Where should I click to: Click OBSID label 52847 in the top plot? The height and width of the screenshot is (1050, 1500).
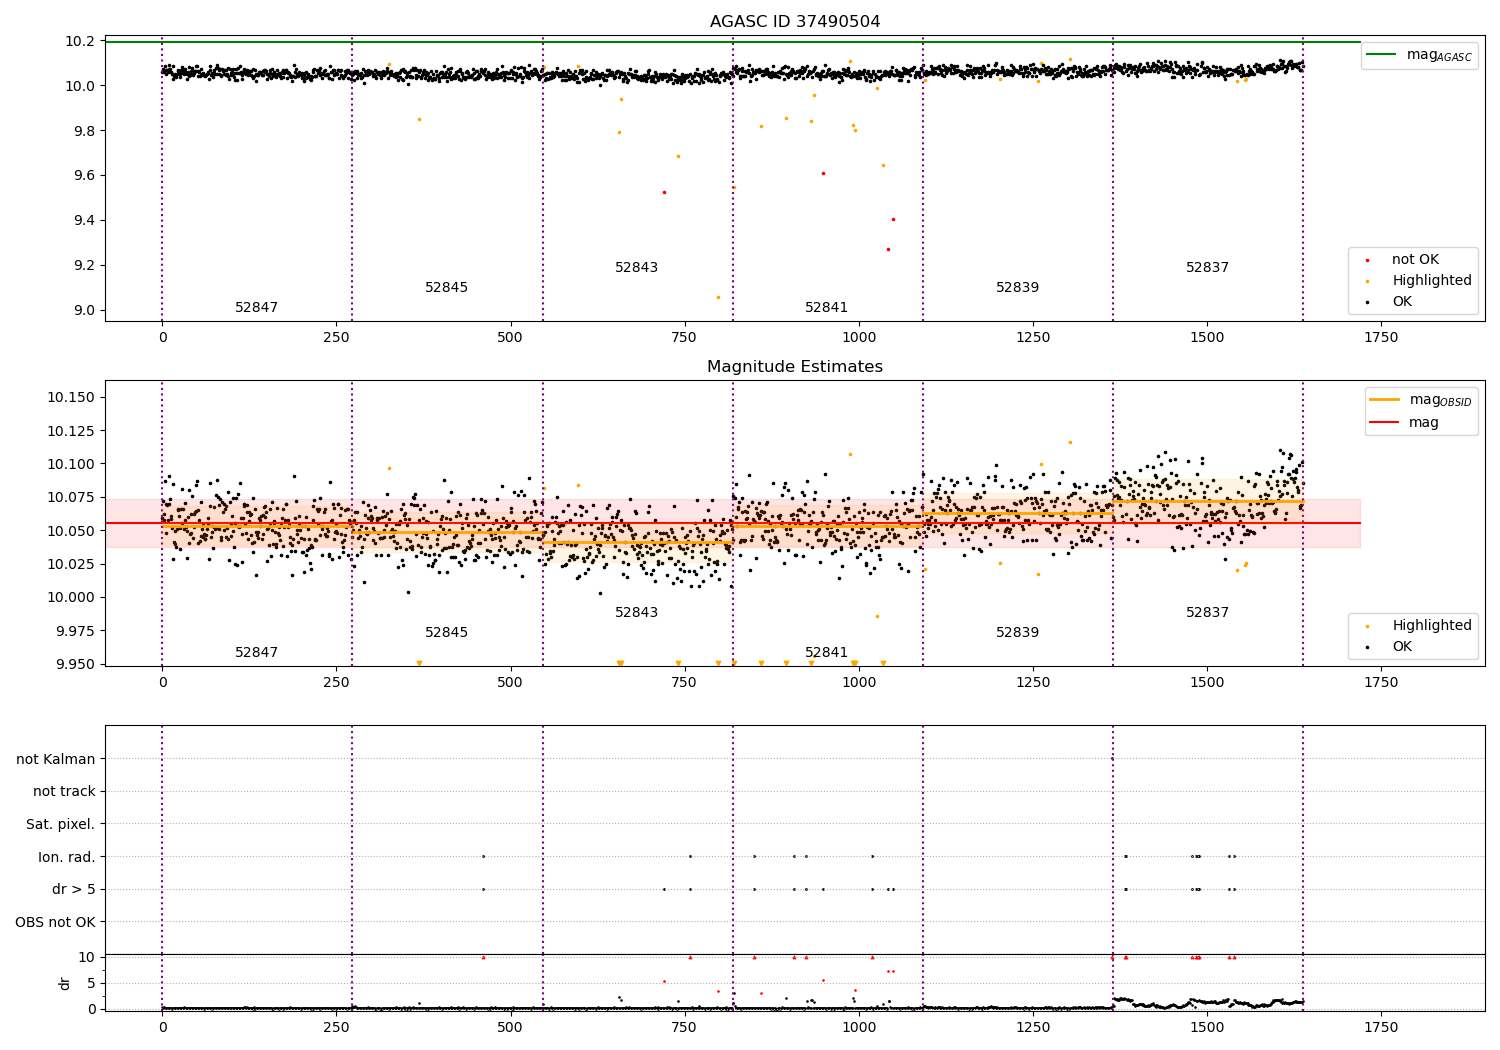tap(256, 308)
